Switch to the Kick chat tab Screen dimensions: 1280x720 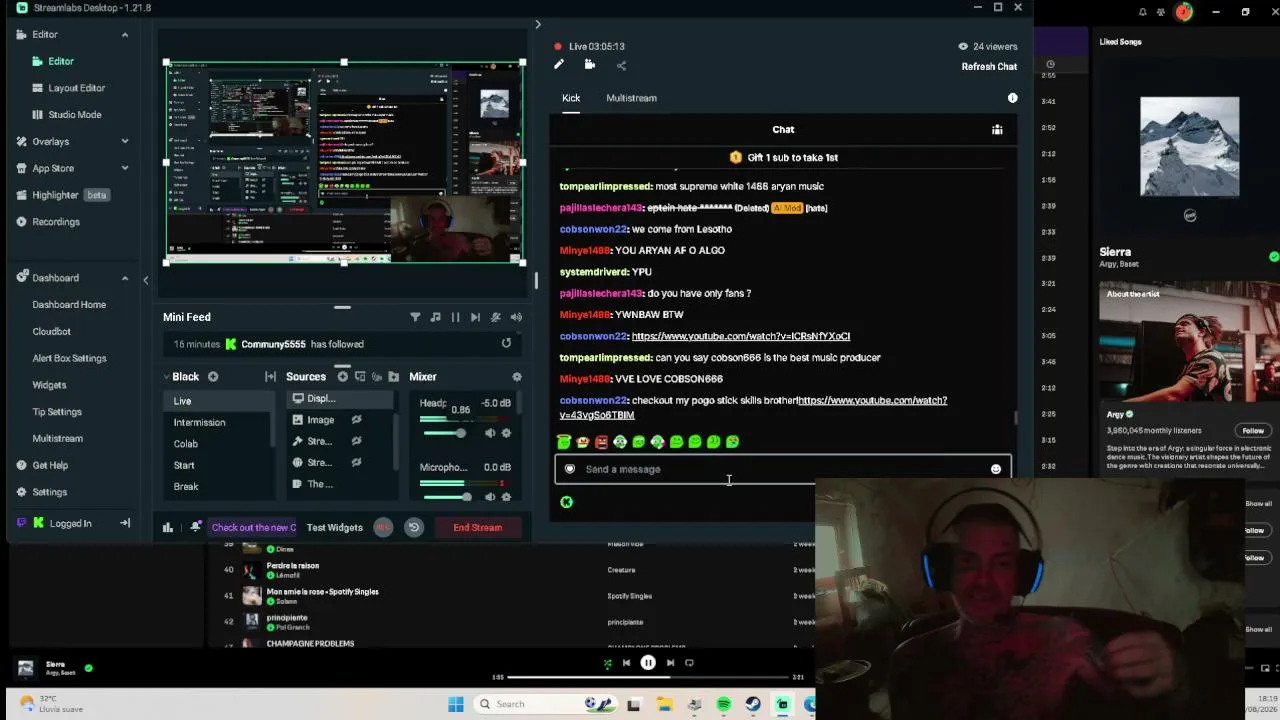tap(571, 98)
